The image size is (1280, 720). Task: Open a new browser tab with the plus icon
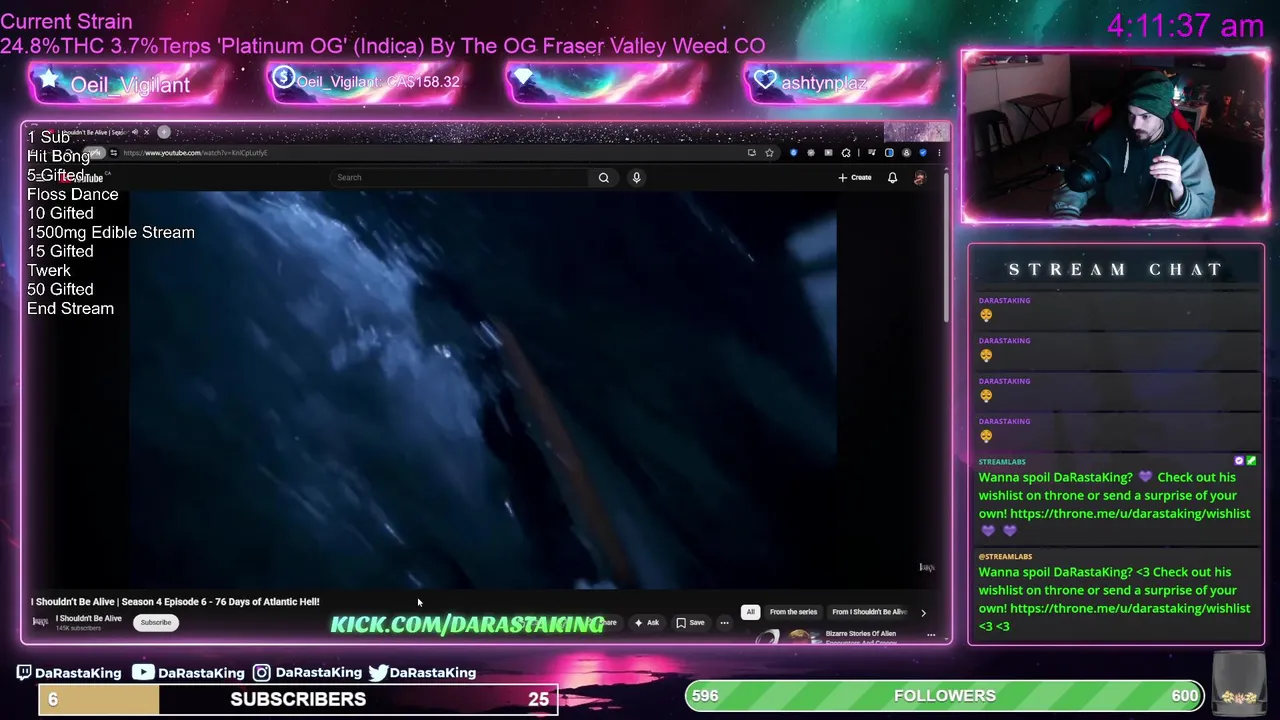[x=164, y=132]
